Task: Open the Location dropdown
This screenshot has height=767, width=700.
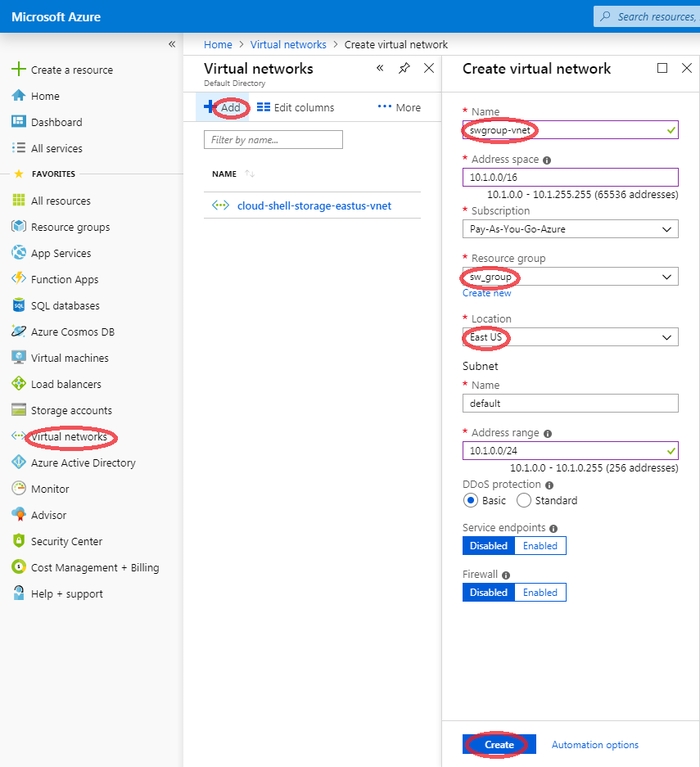Action: (x=570, y=338)
